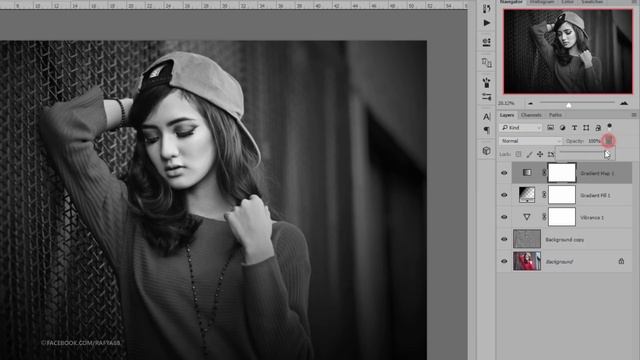
Task: Select the 'Gradient Fill 1' layer name
Action: pos(596,196)
